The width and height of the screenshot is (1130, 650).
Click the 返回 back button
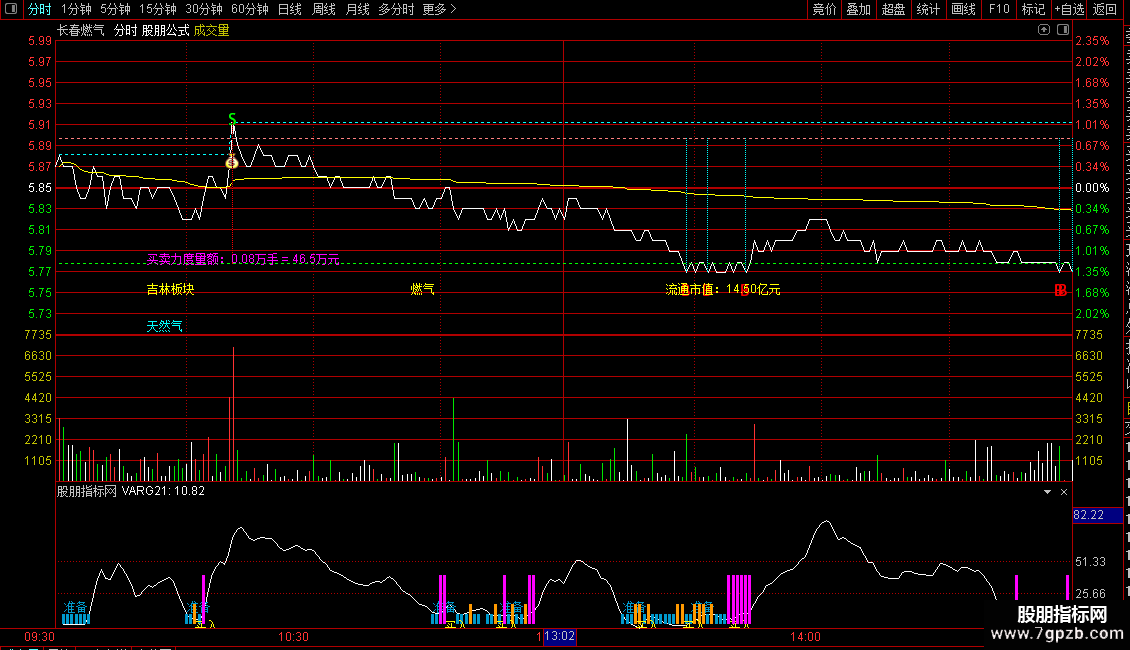click(1105, 9)
